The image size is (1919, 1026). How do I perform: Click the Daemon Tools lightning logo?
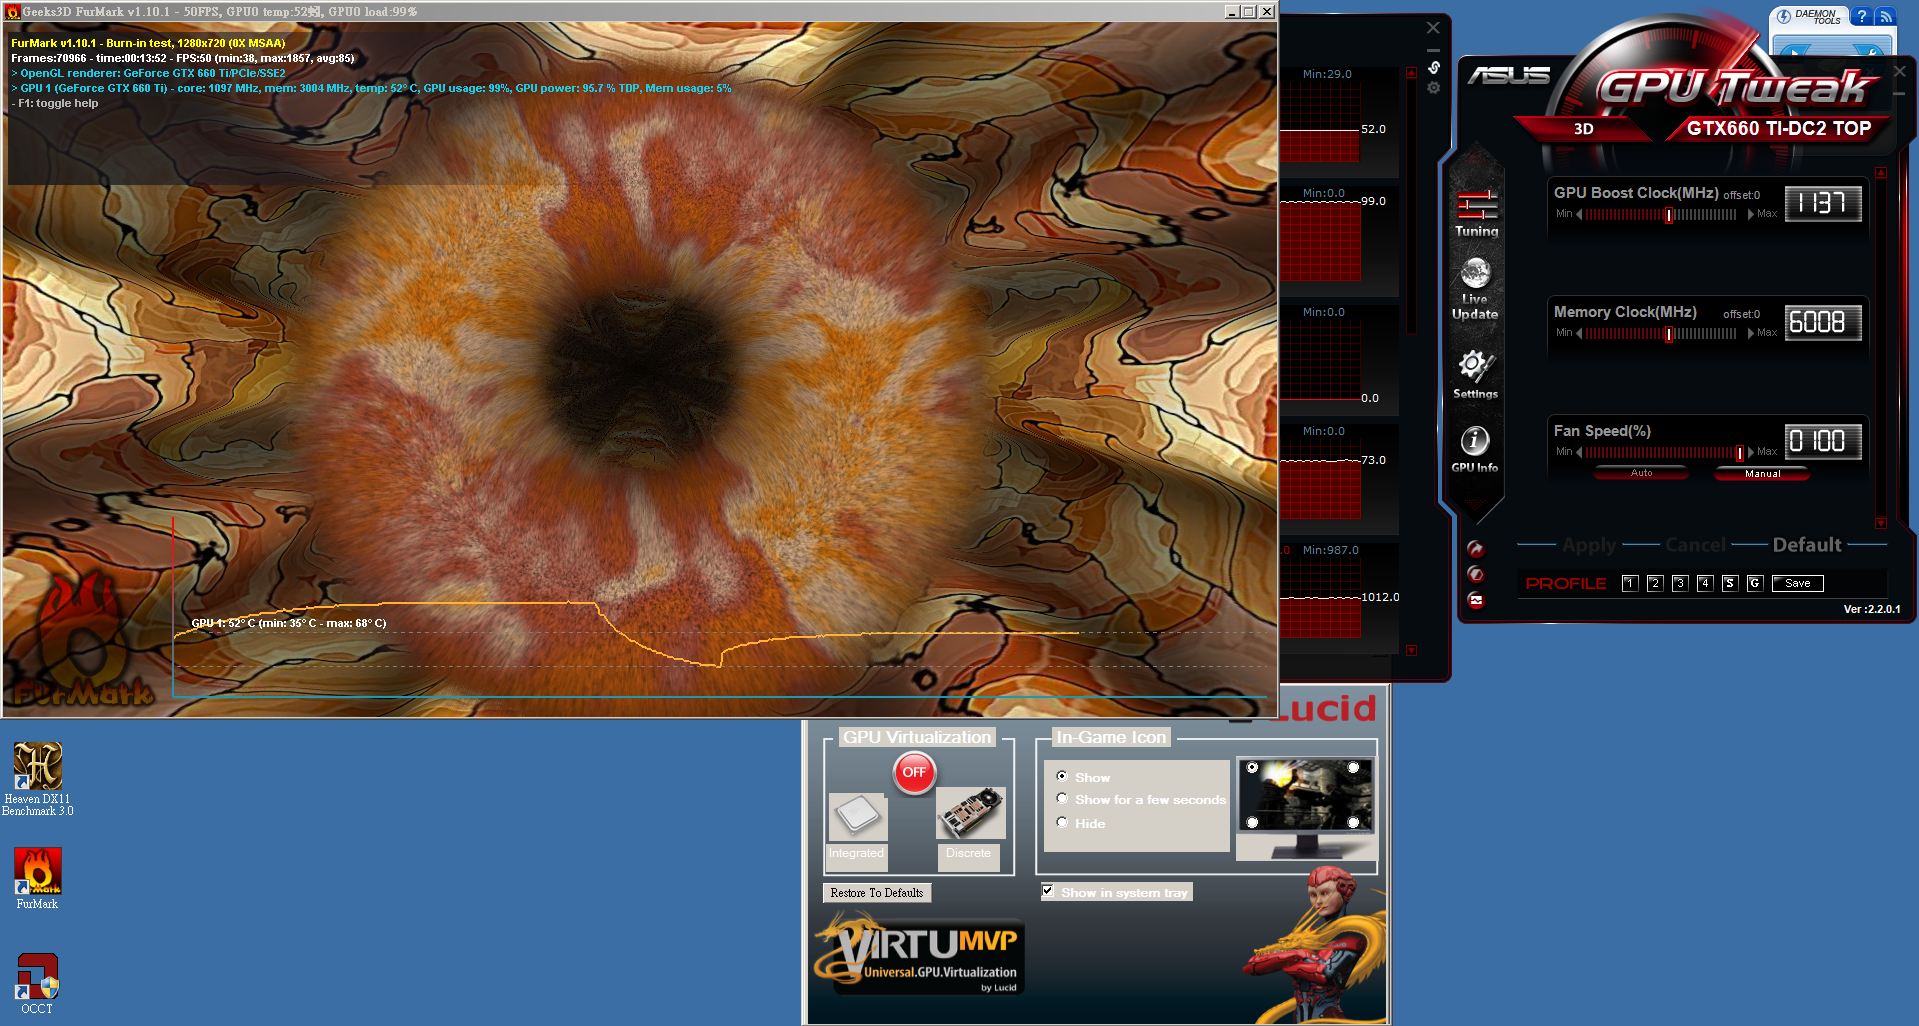tap(1783, 17)
